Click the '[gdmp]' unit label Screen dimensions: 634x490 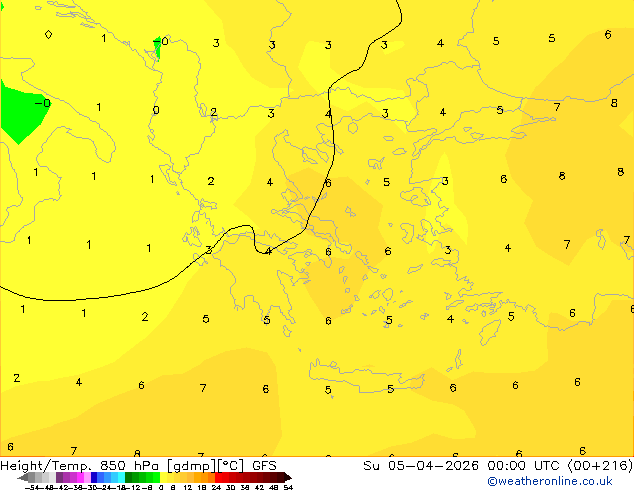192,466
